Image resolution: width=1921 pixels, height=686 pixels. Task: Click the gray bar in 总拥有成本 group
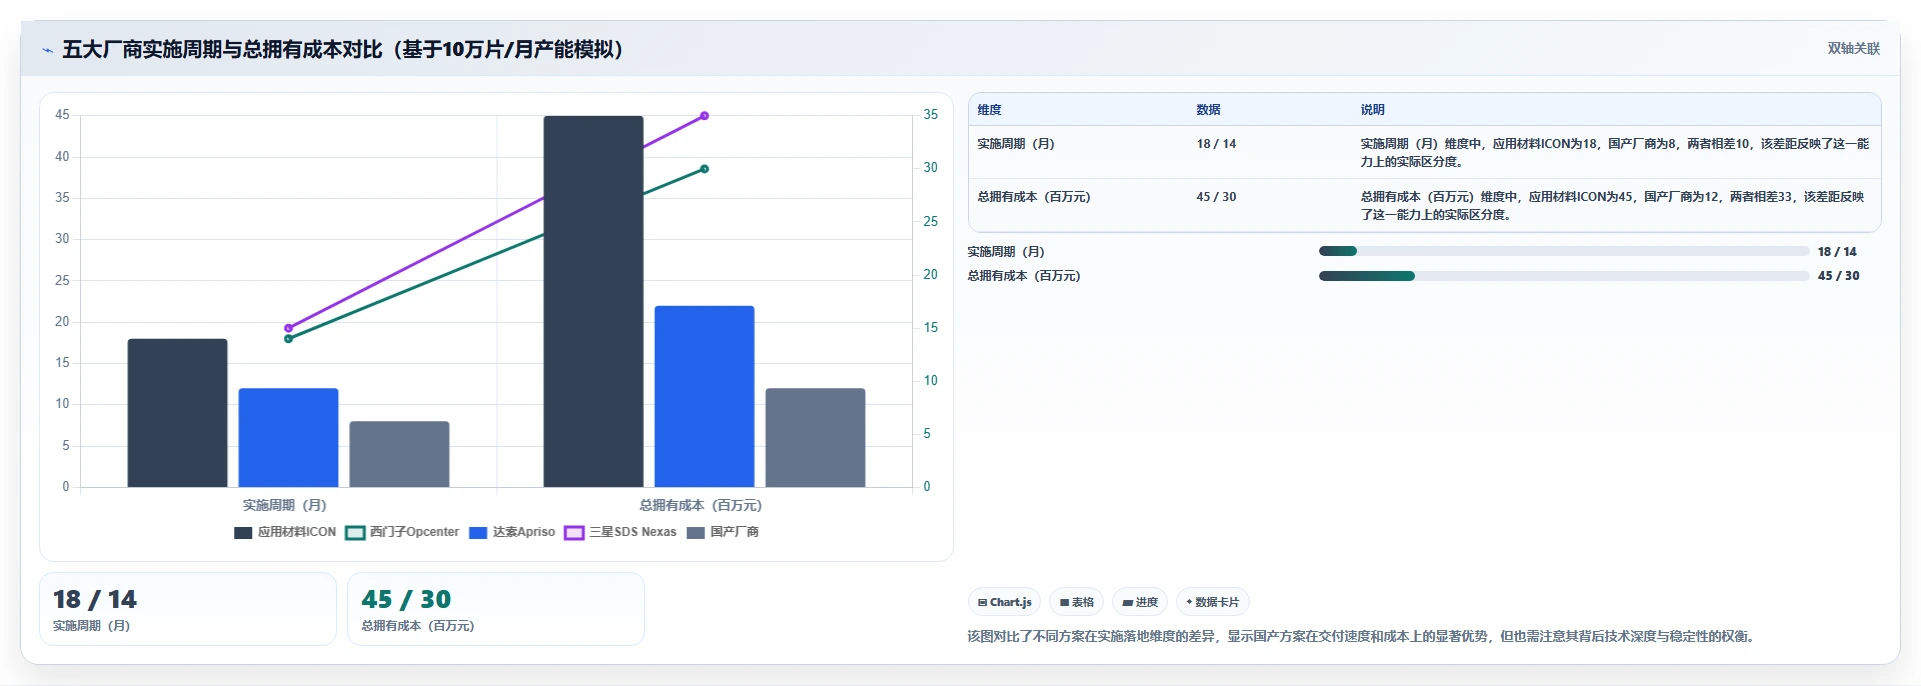pyautogui.click(x=815, y=437)
